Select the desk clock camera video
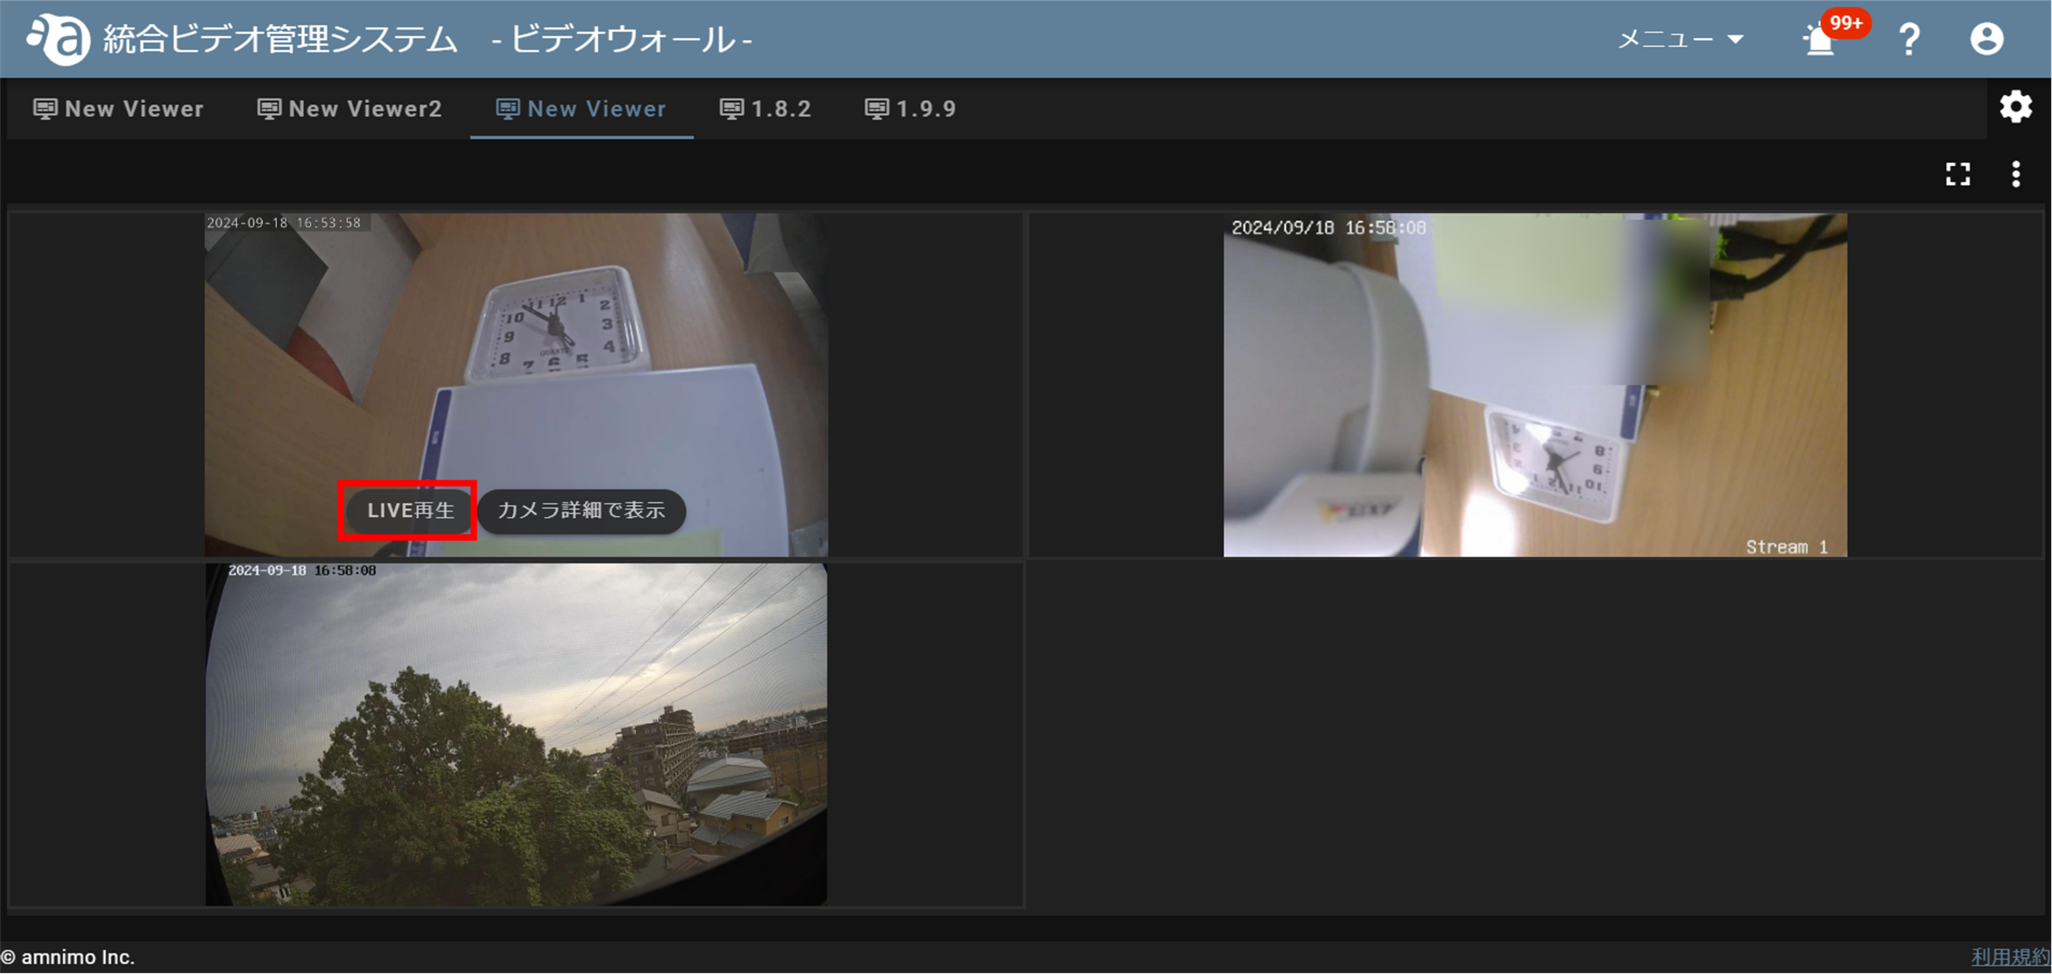 click(x=516, y=385)
